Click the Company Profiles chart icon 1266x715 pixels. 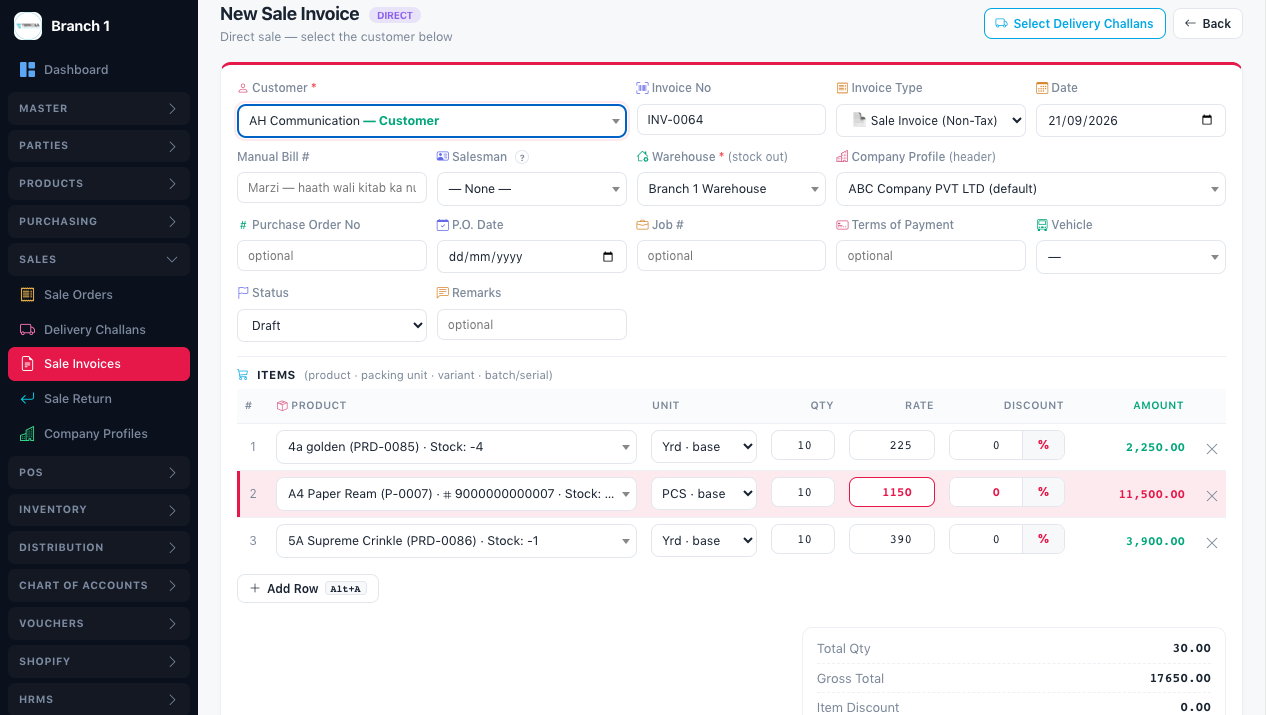[27, 434]
